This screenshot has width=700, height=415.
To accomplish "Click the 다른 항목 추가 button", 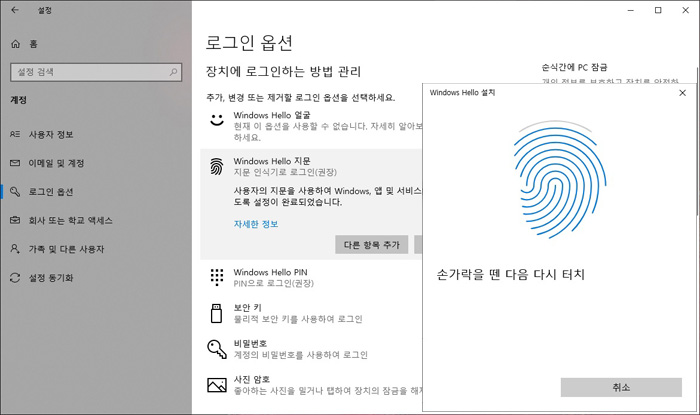I will [x=371, y=245].
